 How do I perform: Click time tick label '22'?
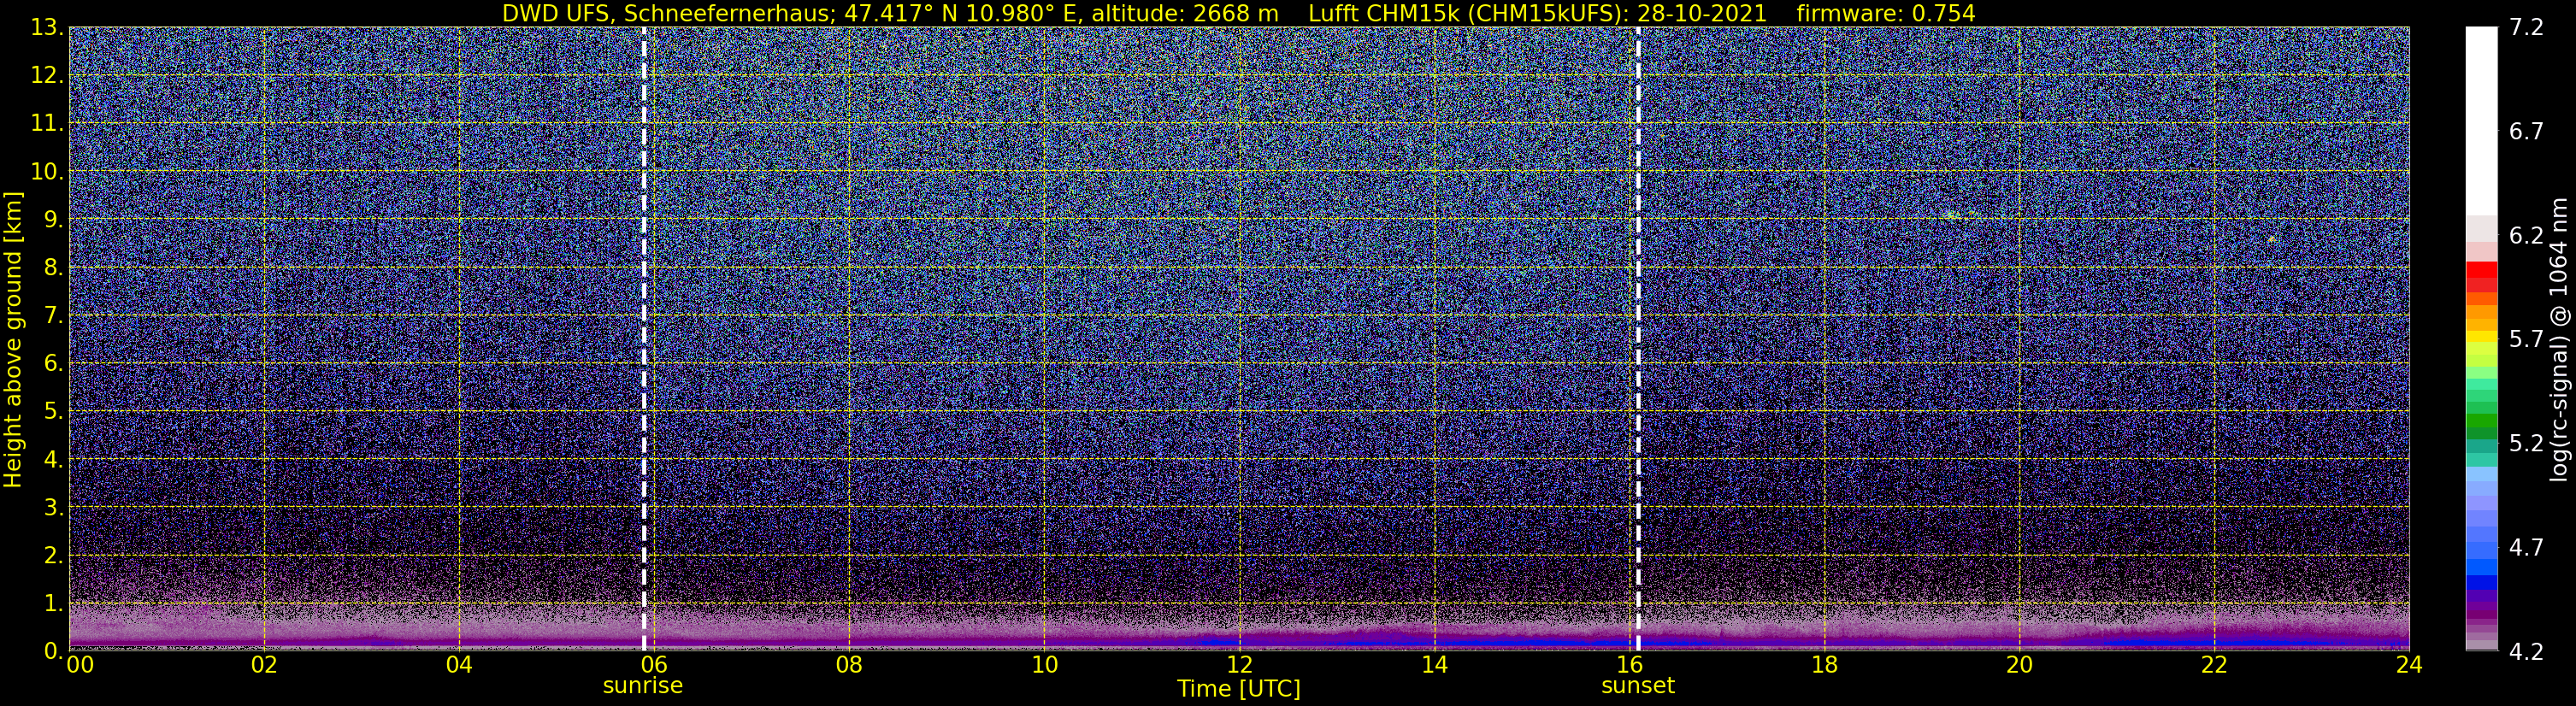point(2214,664)
